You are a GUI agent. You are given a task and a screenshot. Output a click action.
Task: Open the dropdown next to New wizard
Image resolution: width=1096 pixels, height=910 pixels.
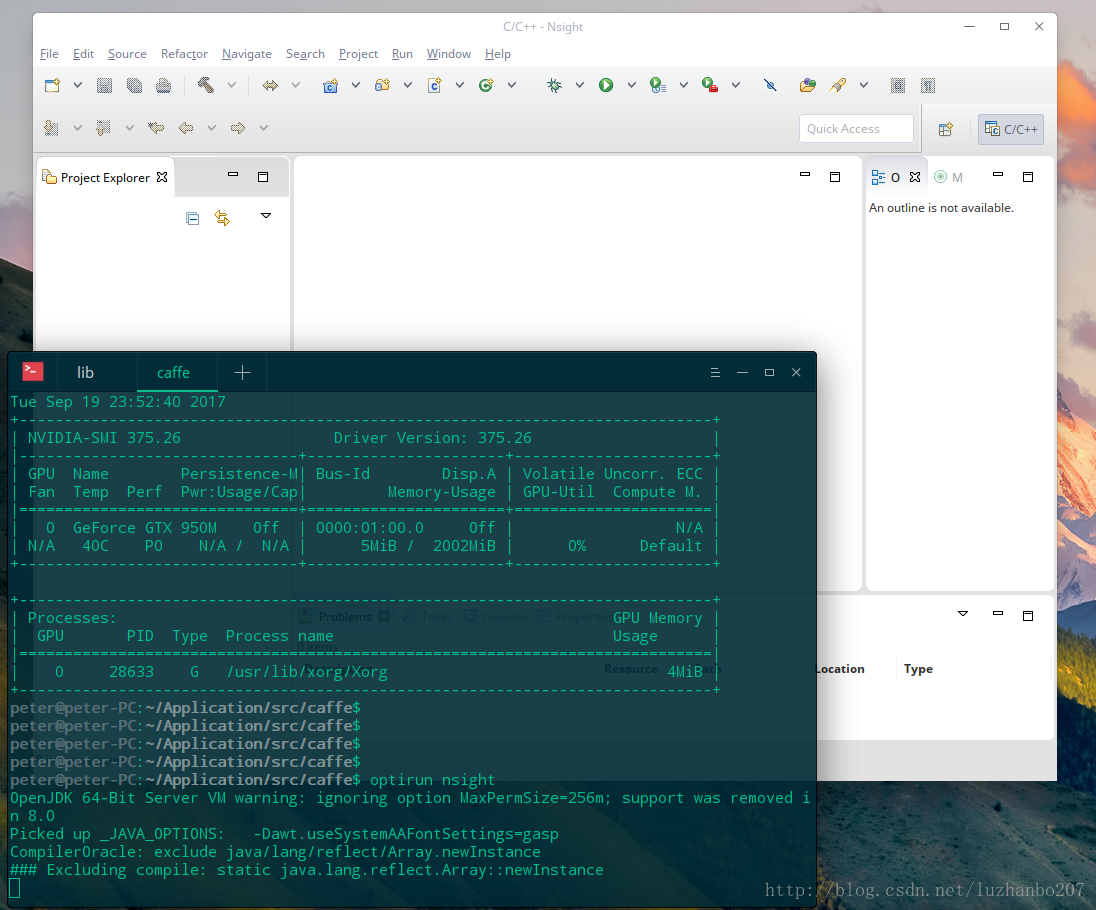coord(78,85)
